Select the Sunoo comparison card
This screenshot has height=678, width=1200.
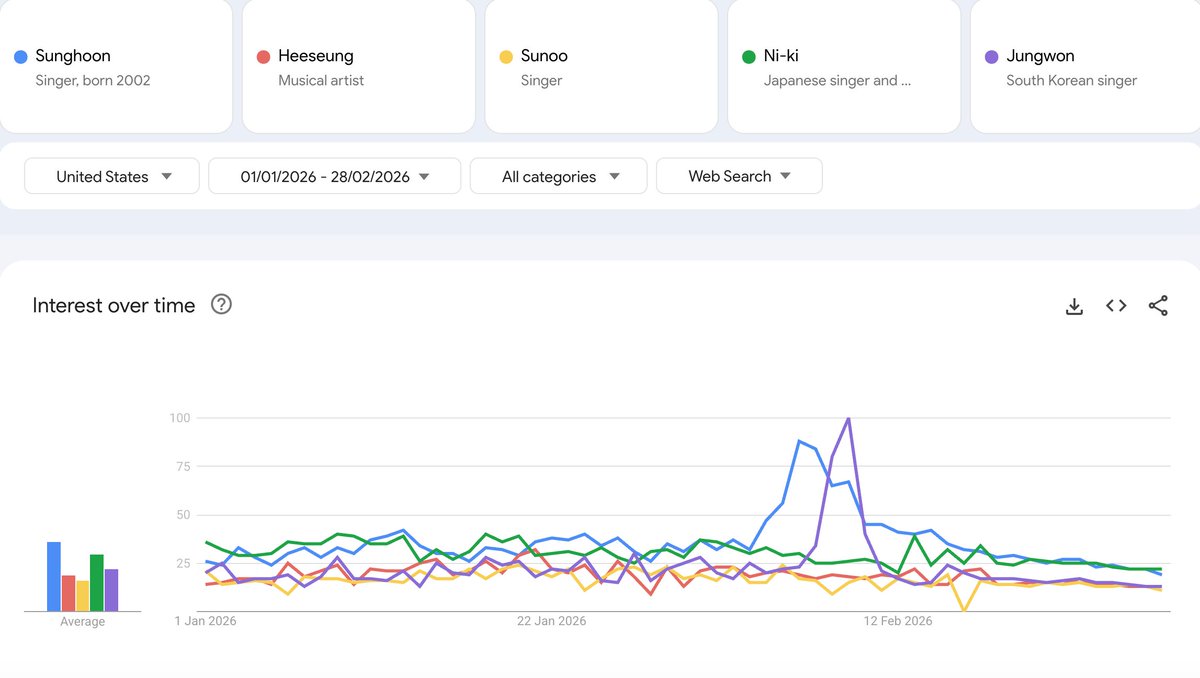click(x=600, y=65)
